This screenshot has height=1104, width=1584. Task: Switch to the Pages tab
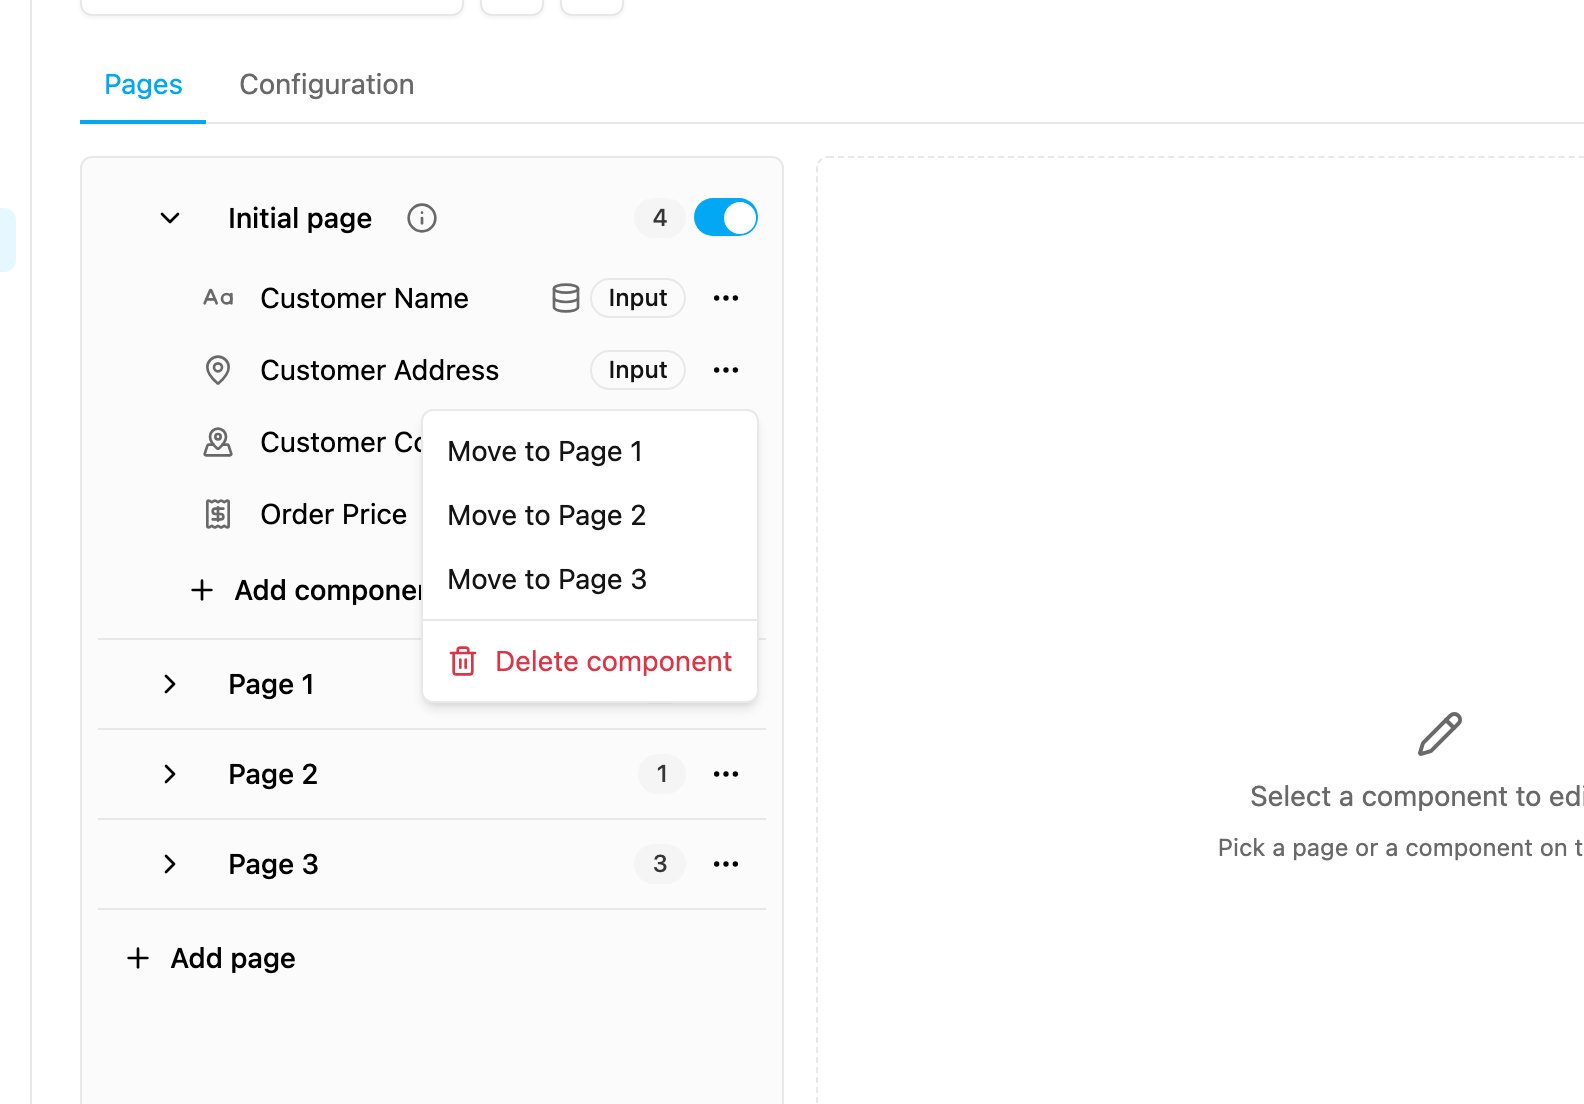pos(143,85)
